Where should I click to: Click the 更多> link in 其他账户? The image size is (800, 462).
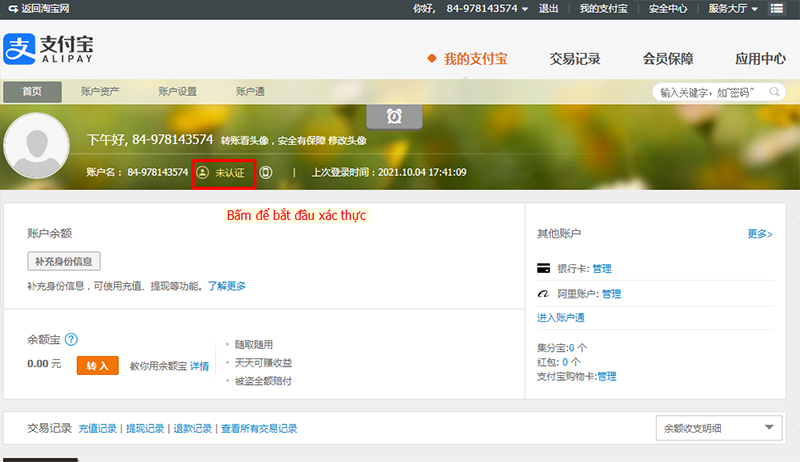[760, 234]
